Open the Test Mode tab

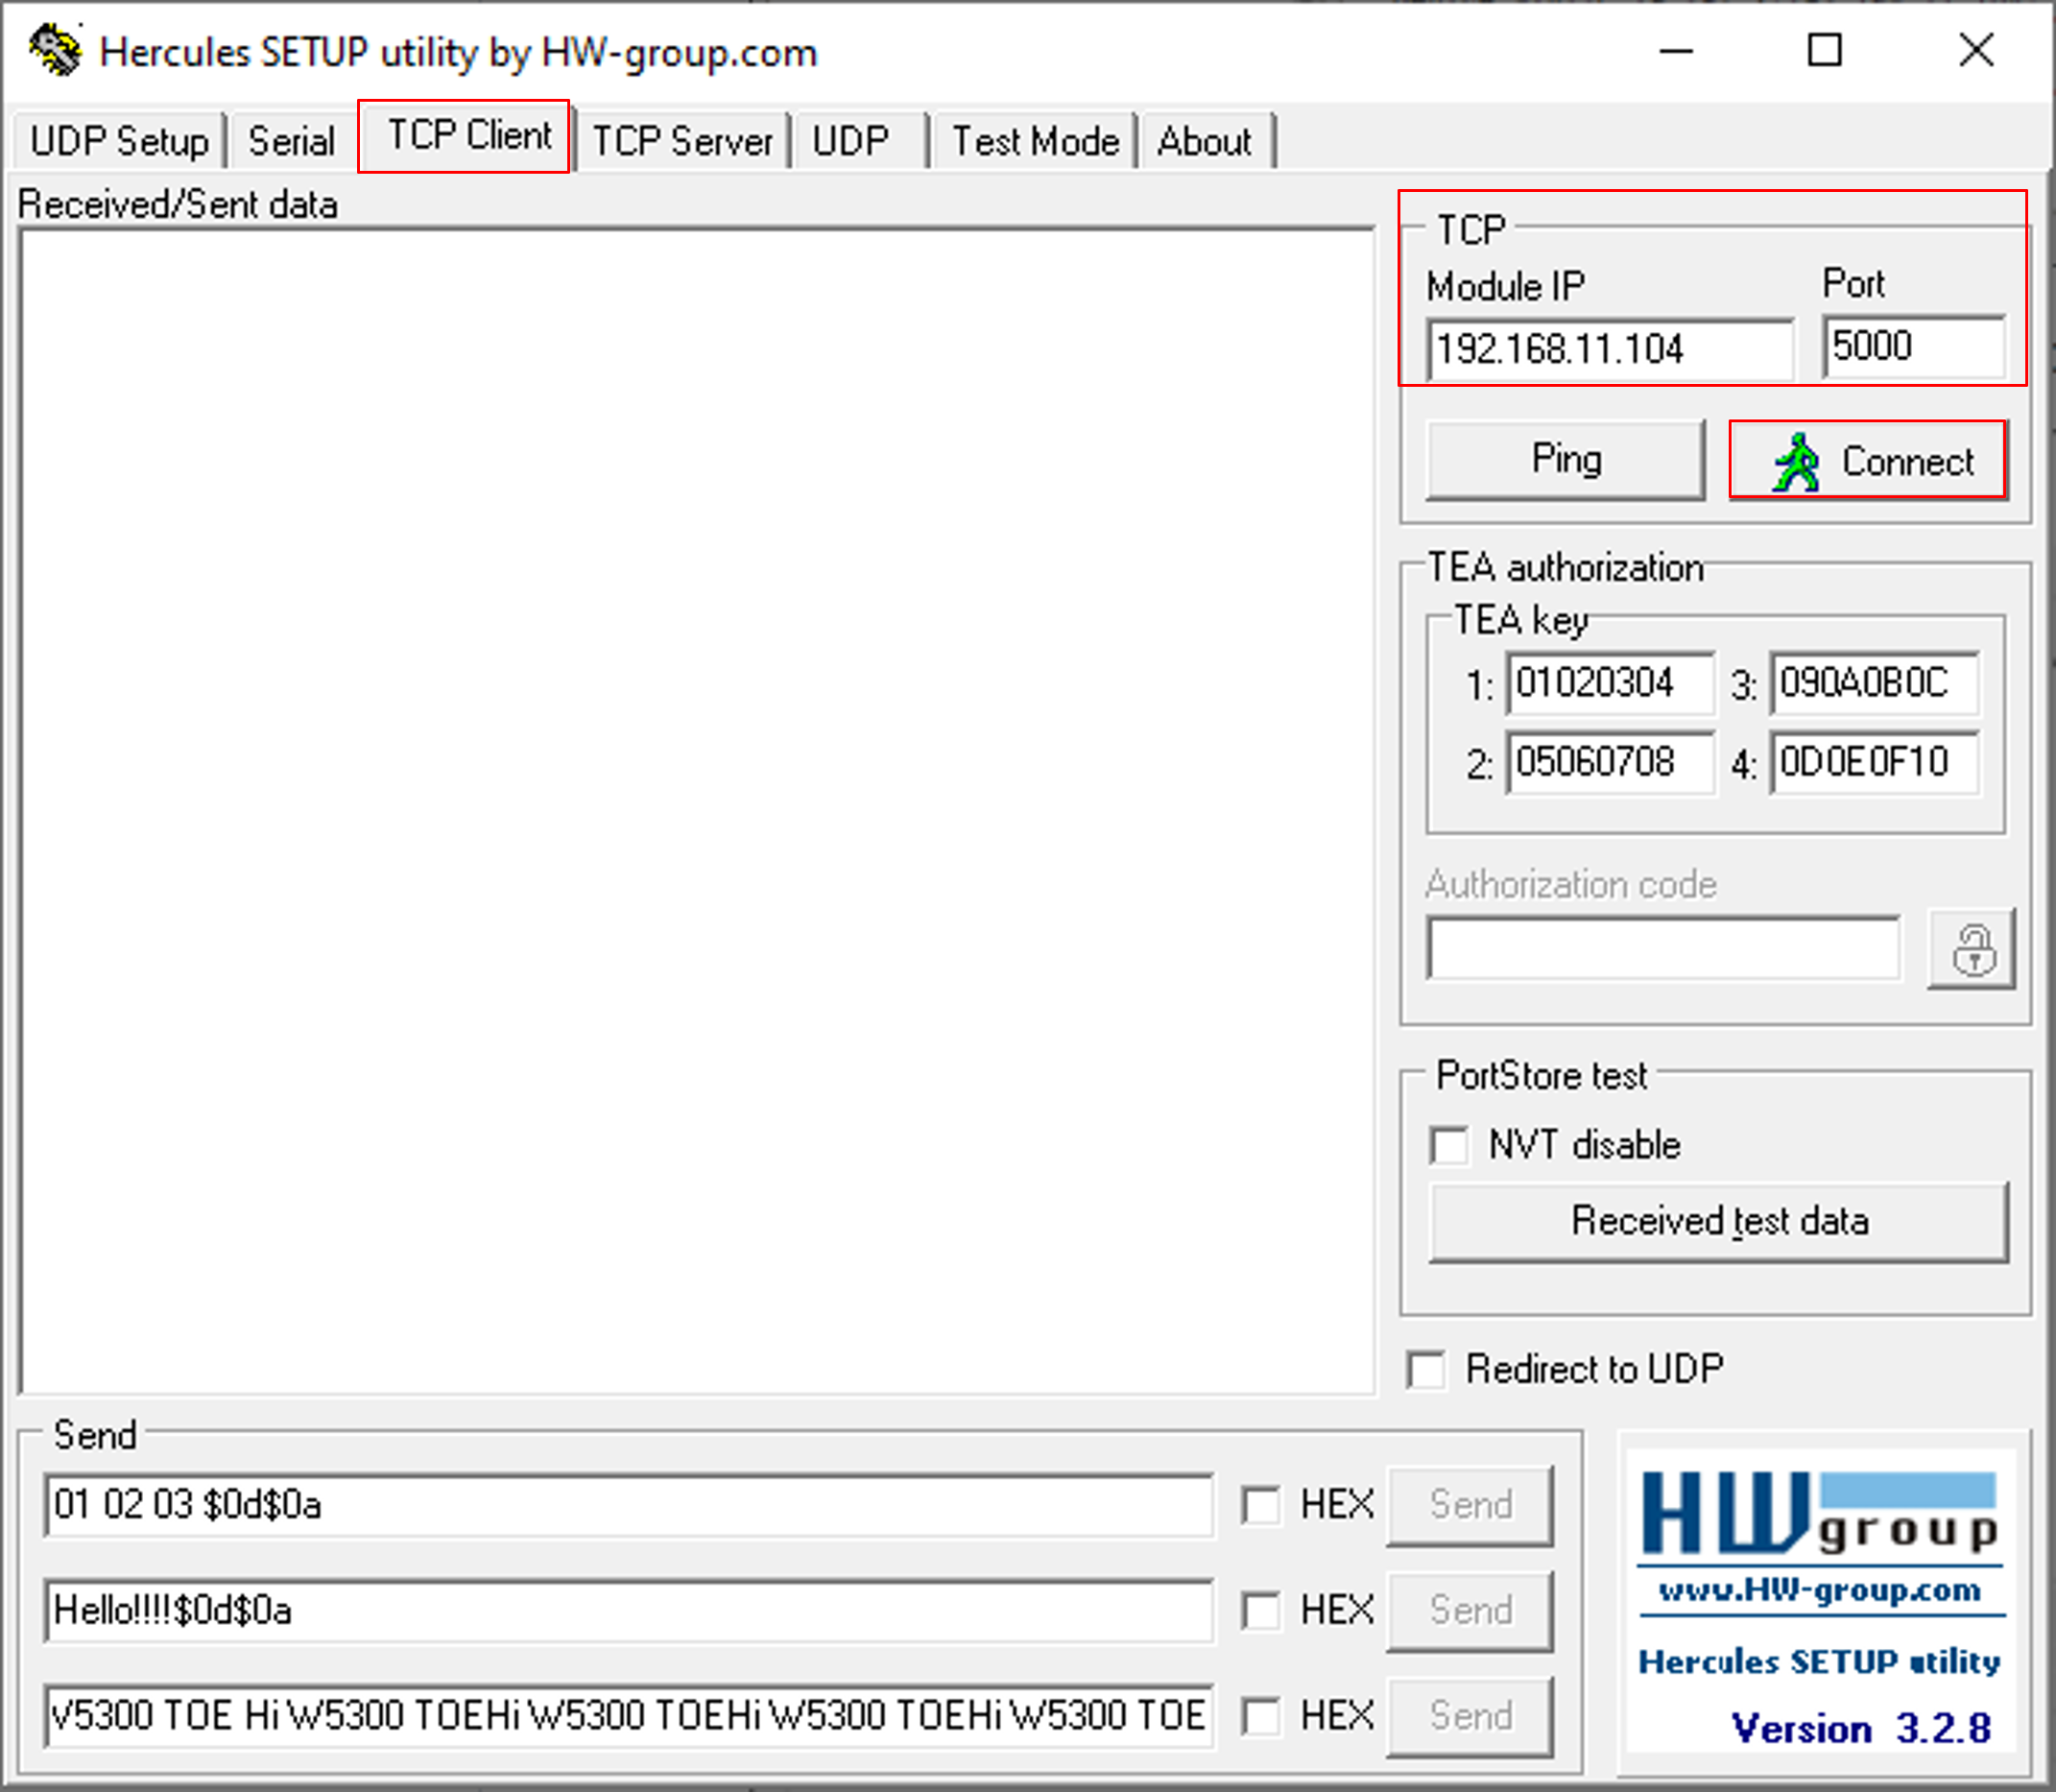coord(1034,141)
